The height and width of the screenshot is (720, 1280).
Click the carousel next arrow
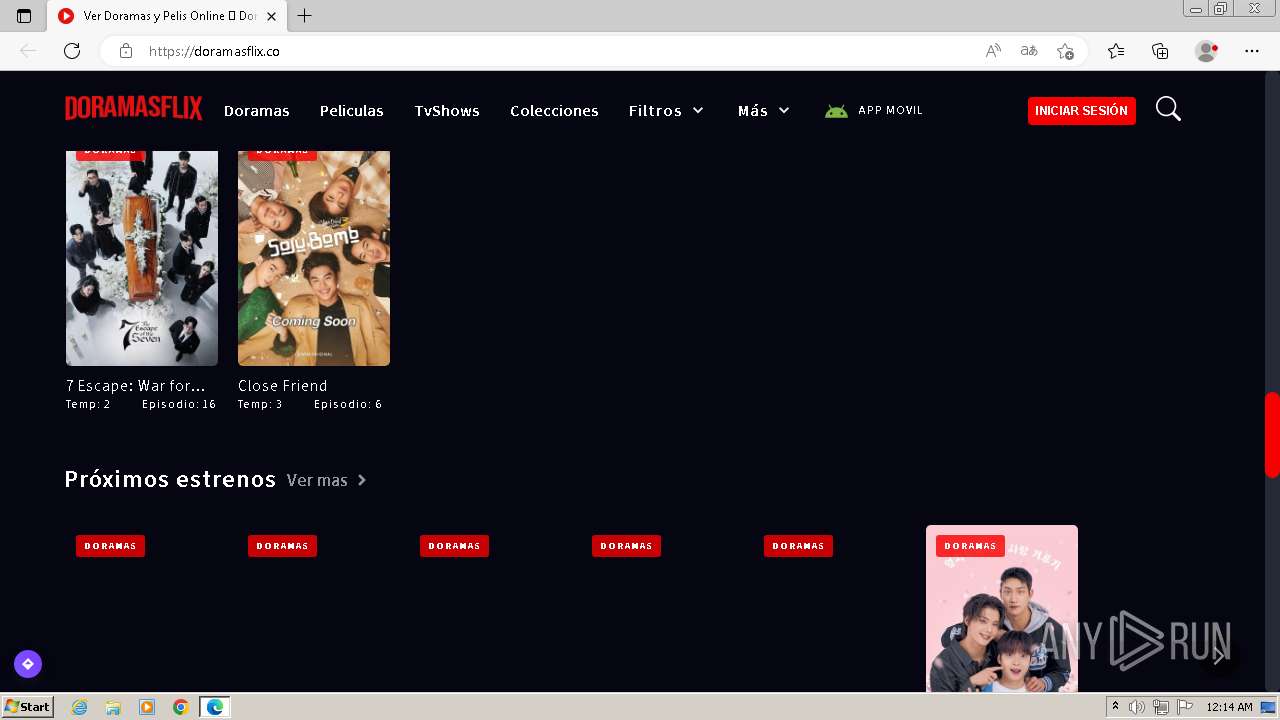pyautogui.click(x=1218, y=656)
